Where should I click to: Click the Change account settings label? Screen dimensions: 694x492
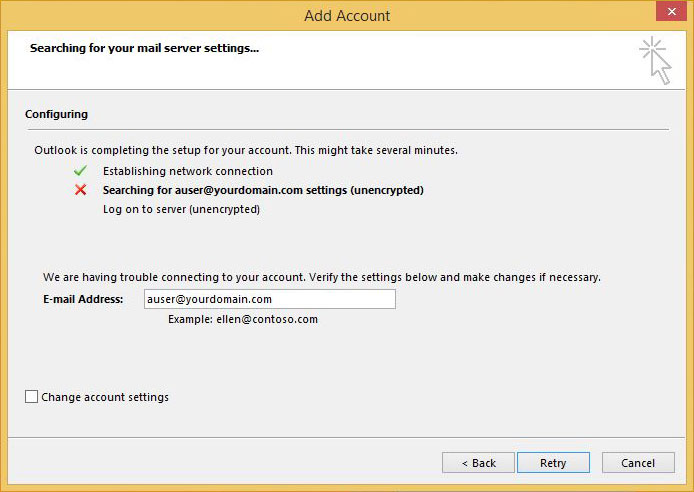[105, 397]
